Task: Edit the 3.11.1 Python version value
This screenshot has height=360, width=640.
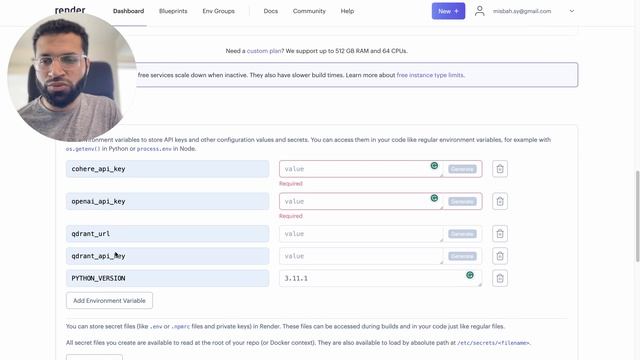Action: click(380, 278)
